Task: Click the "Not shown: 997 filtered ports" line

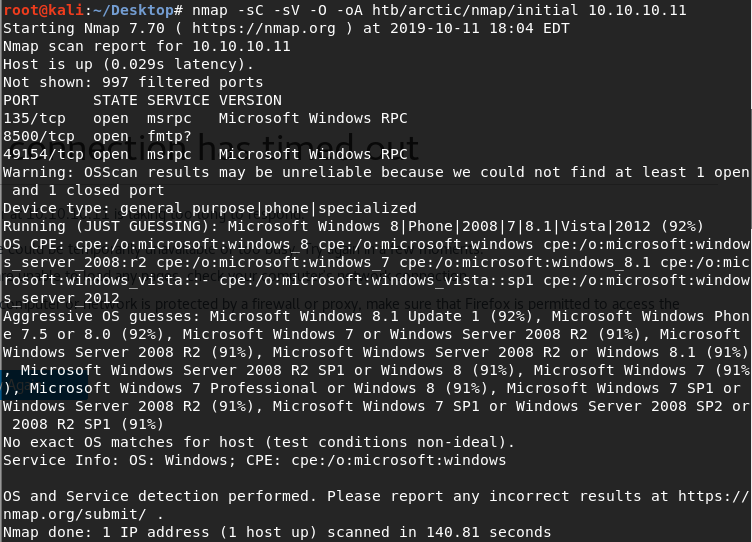Action: pos(133,82)
